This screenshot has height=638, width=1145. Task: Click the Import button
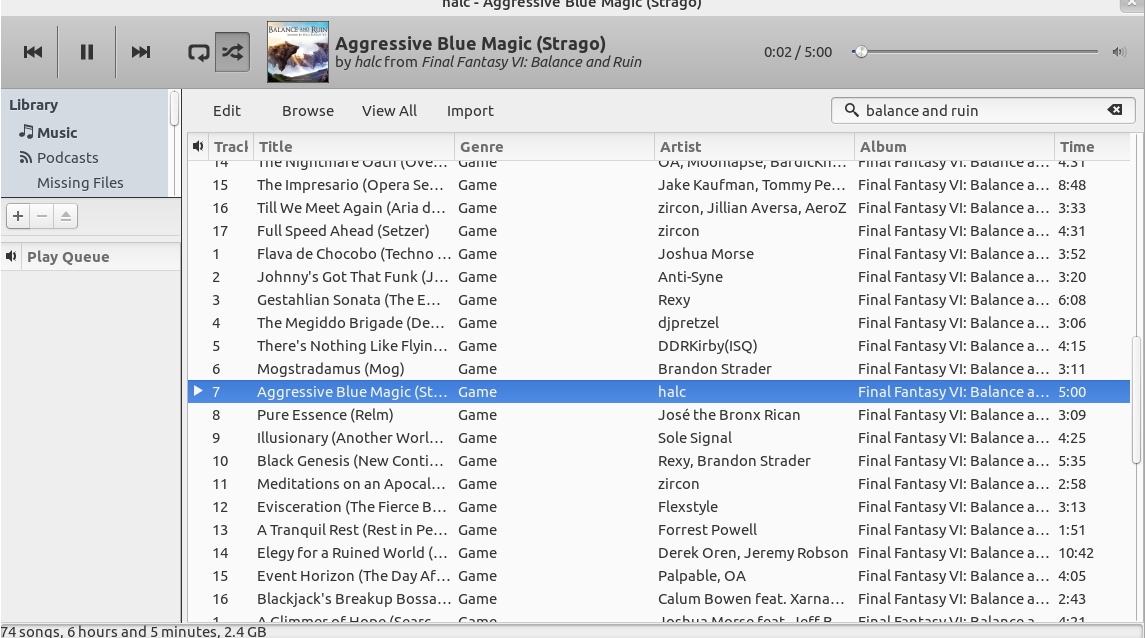coord(470,111)
